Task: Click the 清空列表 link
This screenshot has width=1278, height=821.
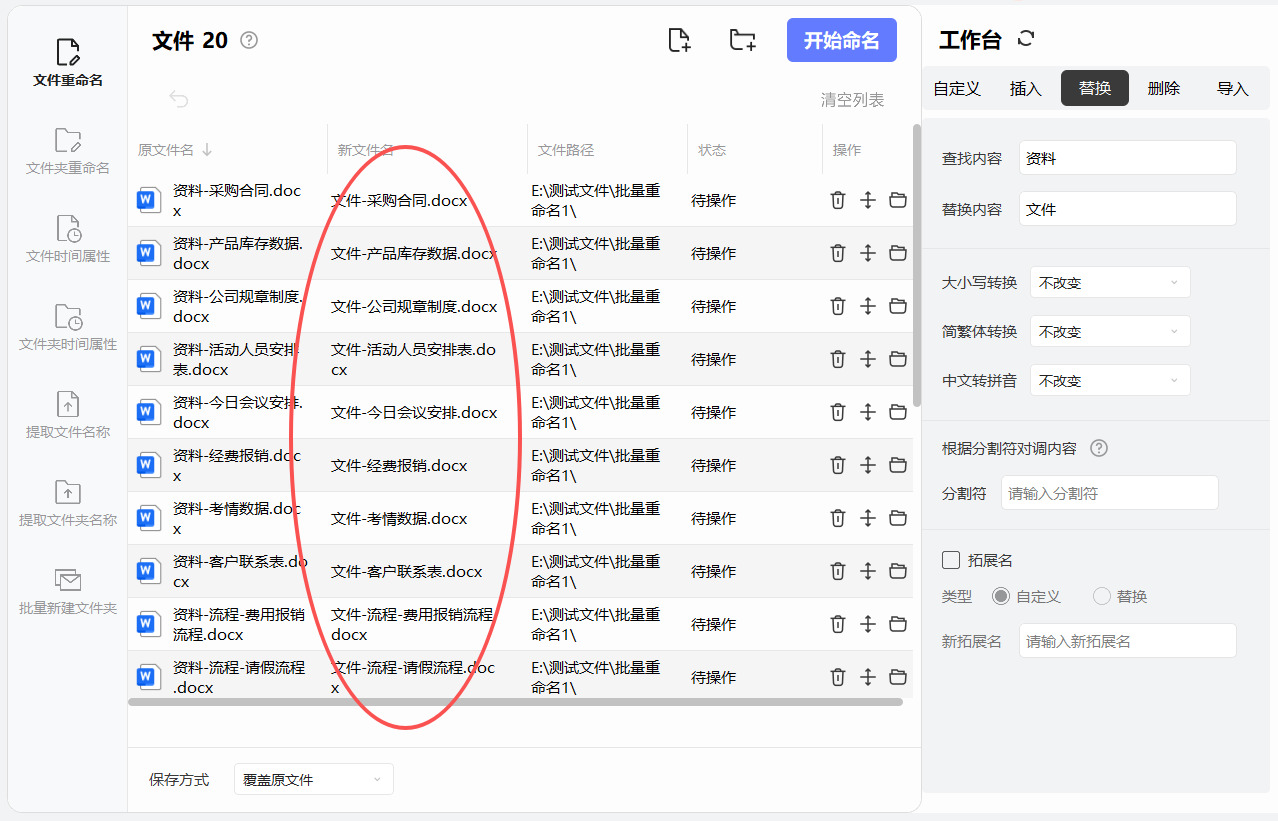Action: pos(852,99)
